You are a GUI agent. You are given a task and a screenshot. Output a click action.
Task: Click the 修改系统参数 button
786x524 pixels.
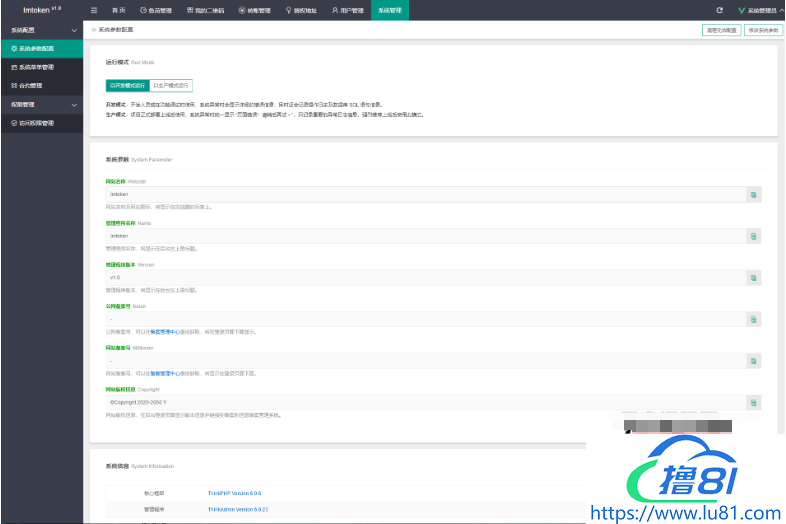click(x=763, y=31)
